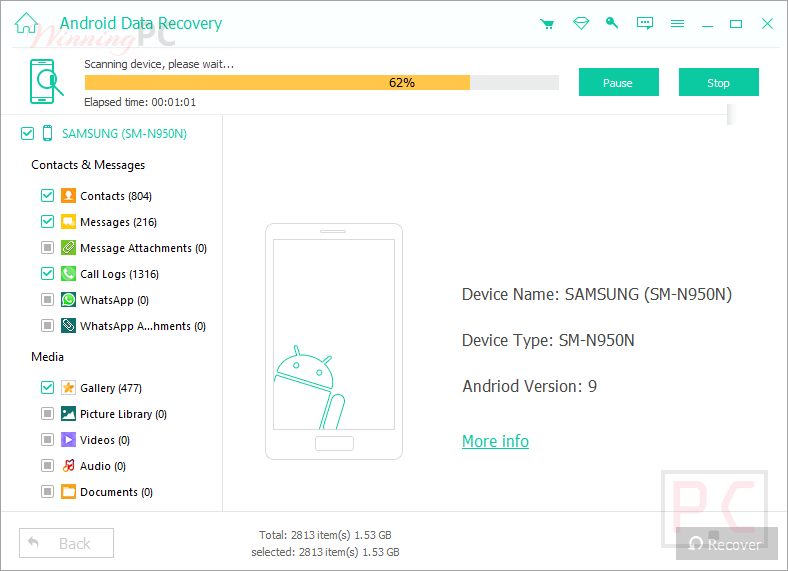This screenshot has width=788, height=571.
Task: Select the SAMSUNG (SM-N950N) device label
Action: click(125, 134)
